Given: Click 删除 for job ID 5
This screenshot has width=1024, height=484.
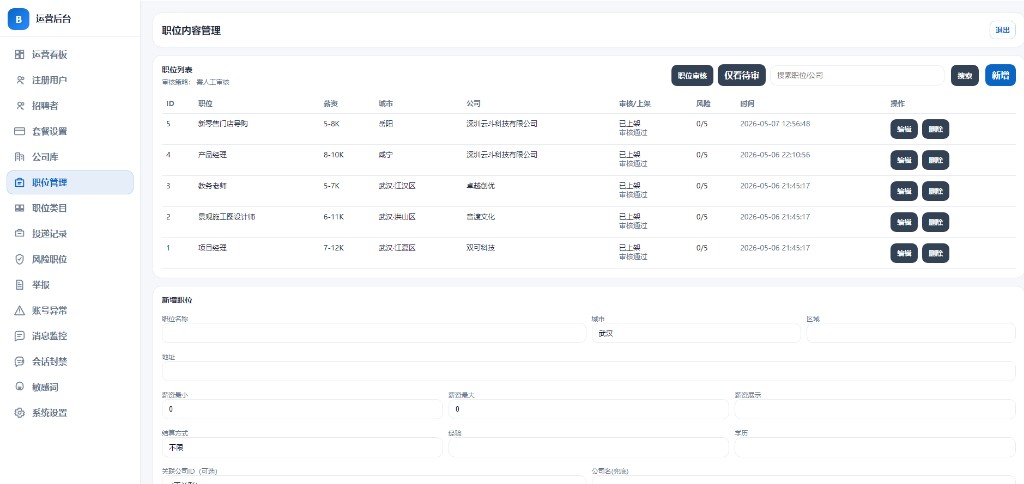Looking at the screenshot, I should (x=935, y=129).
